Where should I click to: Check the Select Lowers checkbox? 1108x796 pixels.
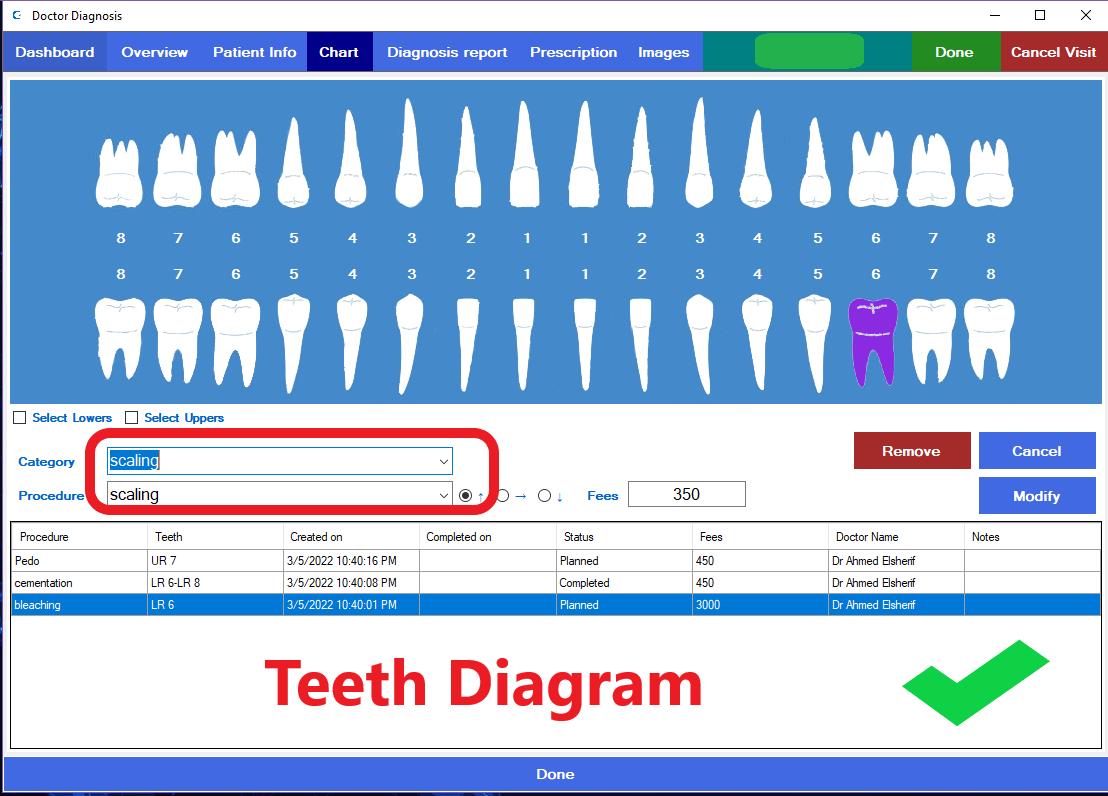point(20,418)
